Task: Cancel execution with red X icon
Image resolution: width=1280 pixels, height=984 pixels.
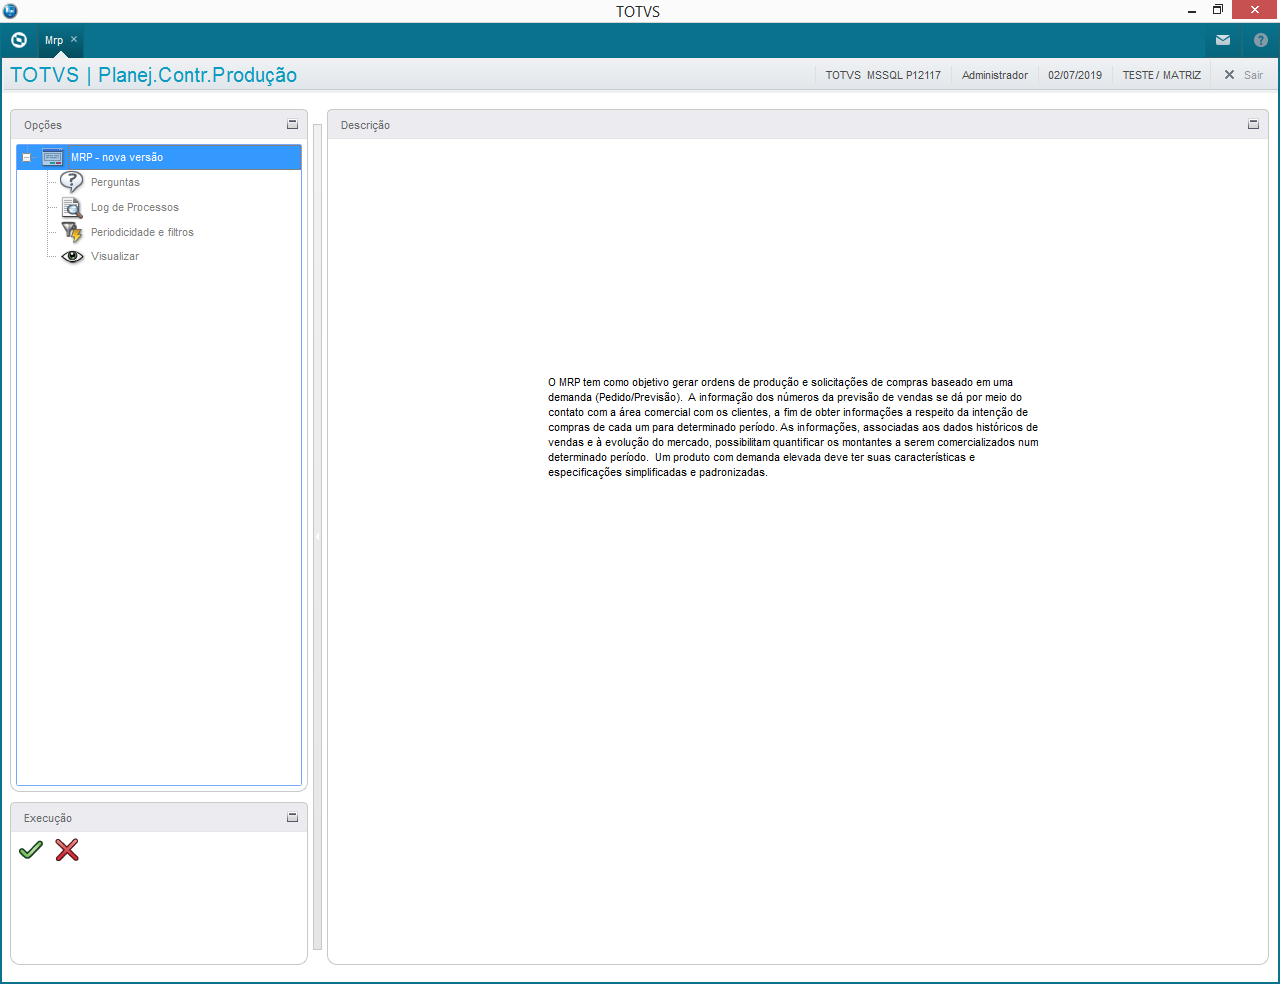Action: pyautogui.click(x=67, y=850)
